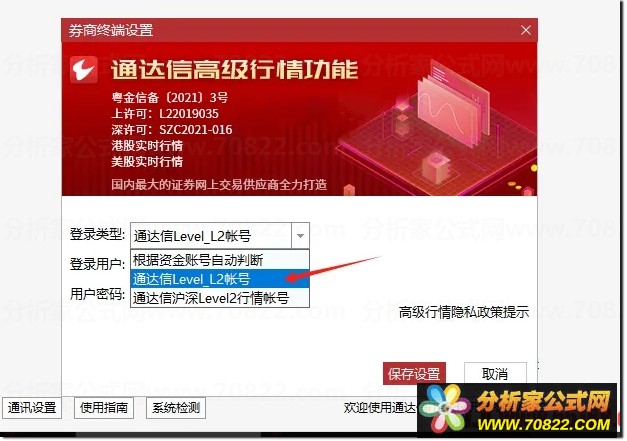This screenshot has height=441, width=627.
Task: Pick 通达信沪深Level2行情帐号 option
Action: 220,298
